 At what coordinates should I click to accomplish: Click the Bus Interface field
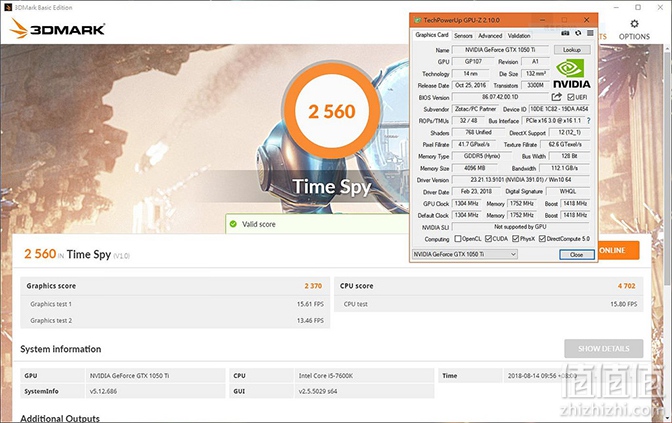coord(553,121)
